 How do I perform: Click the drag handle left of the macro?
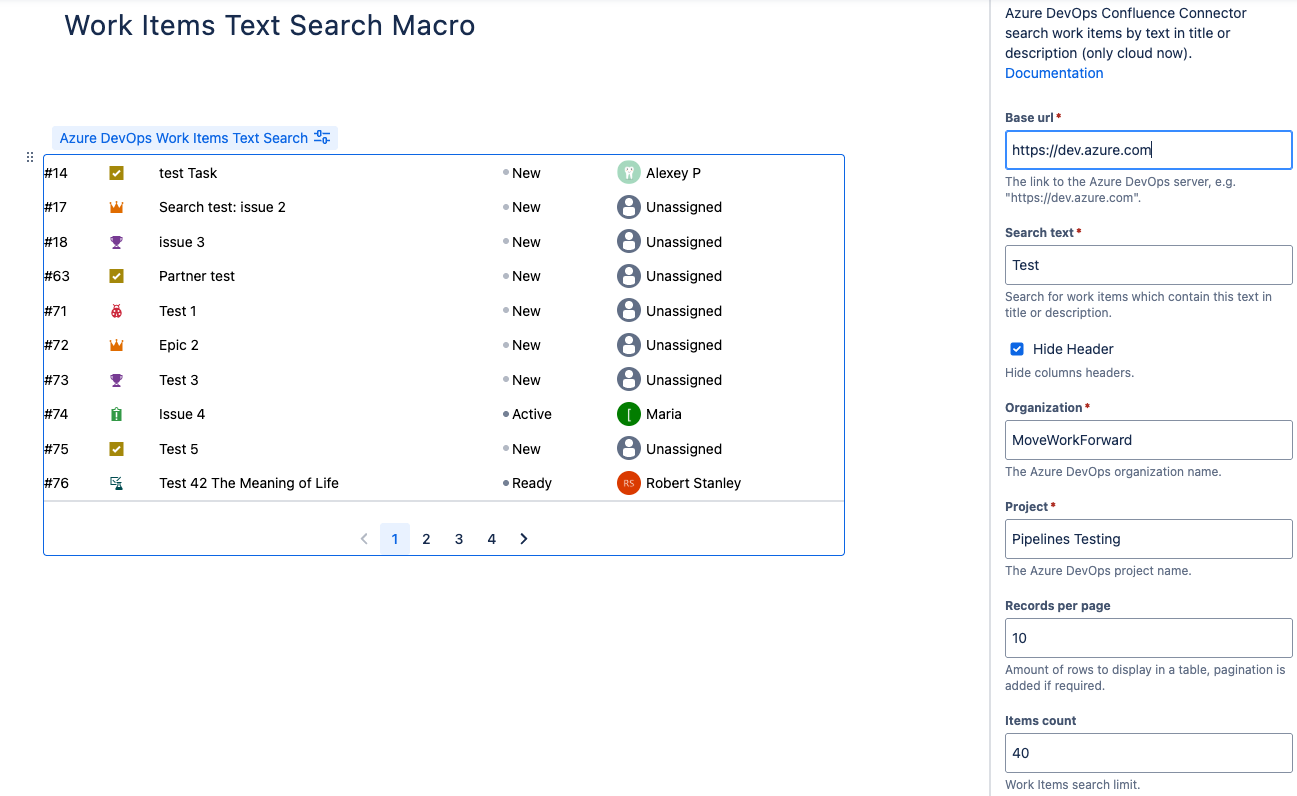pos(30,157)
